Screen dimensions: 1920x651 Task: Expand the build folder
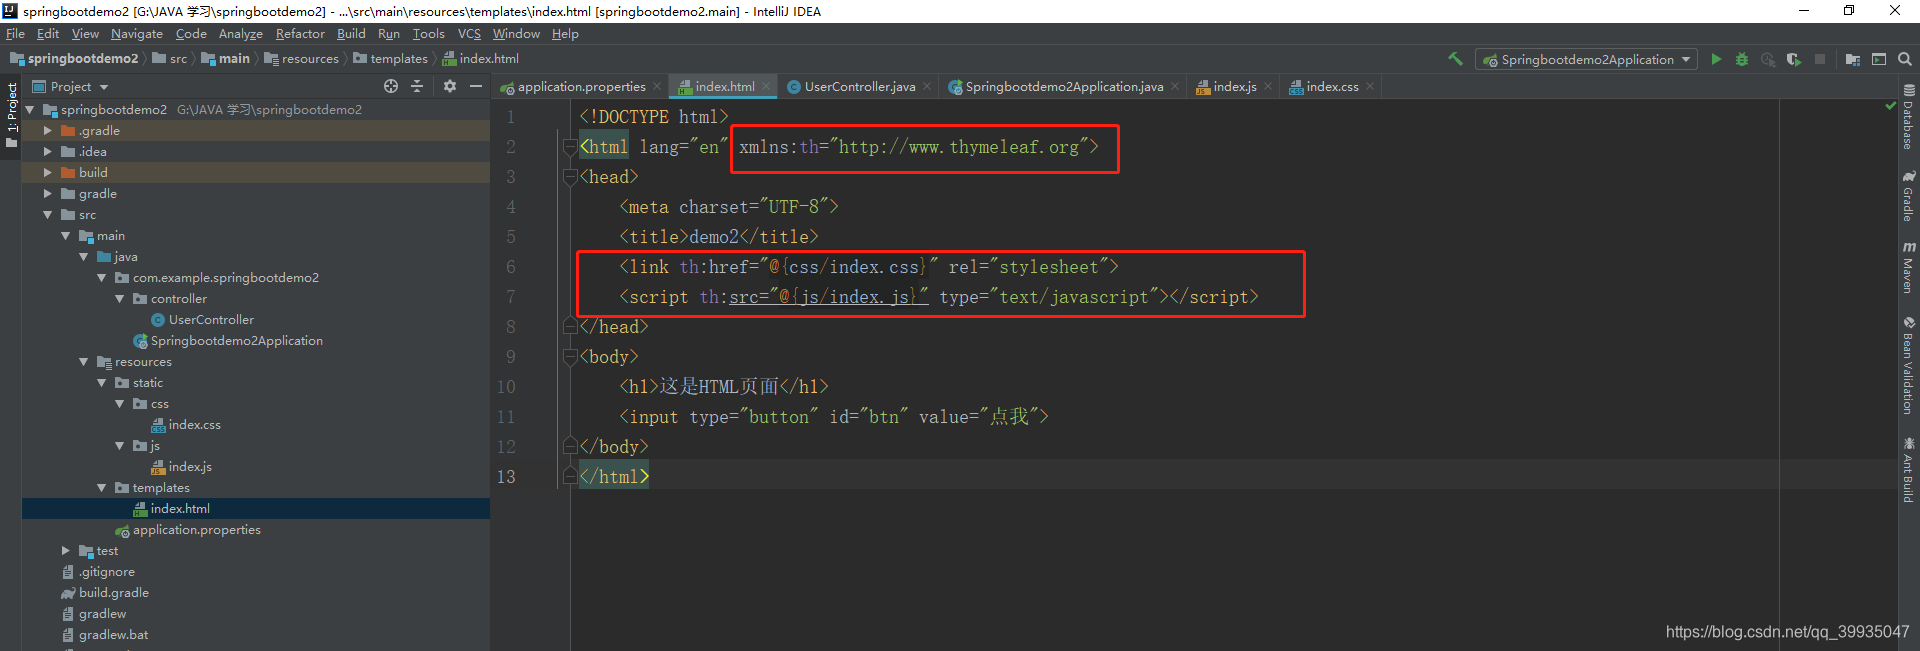[47, 172]
